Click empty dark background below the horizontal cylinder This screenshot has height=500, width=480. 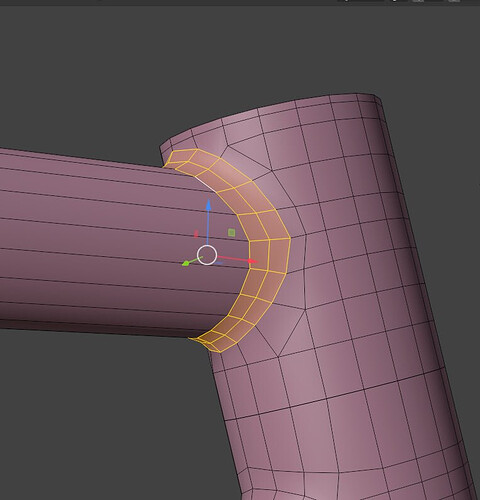tap(100, 417)
